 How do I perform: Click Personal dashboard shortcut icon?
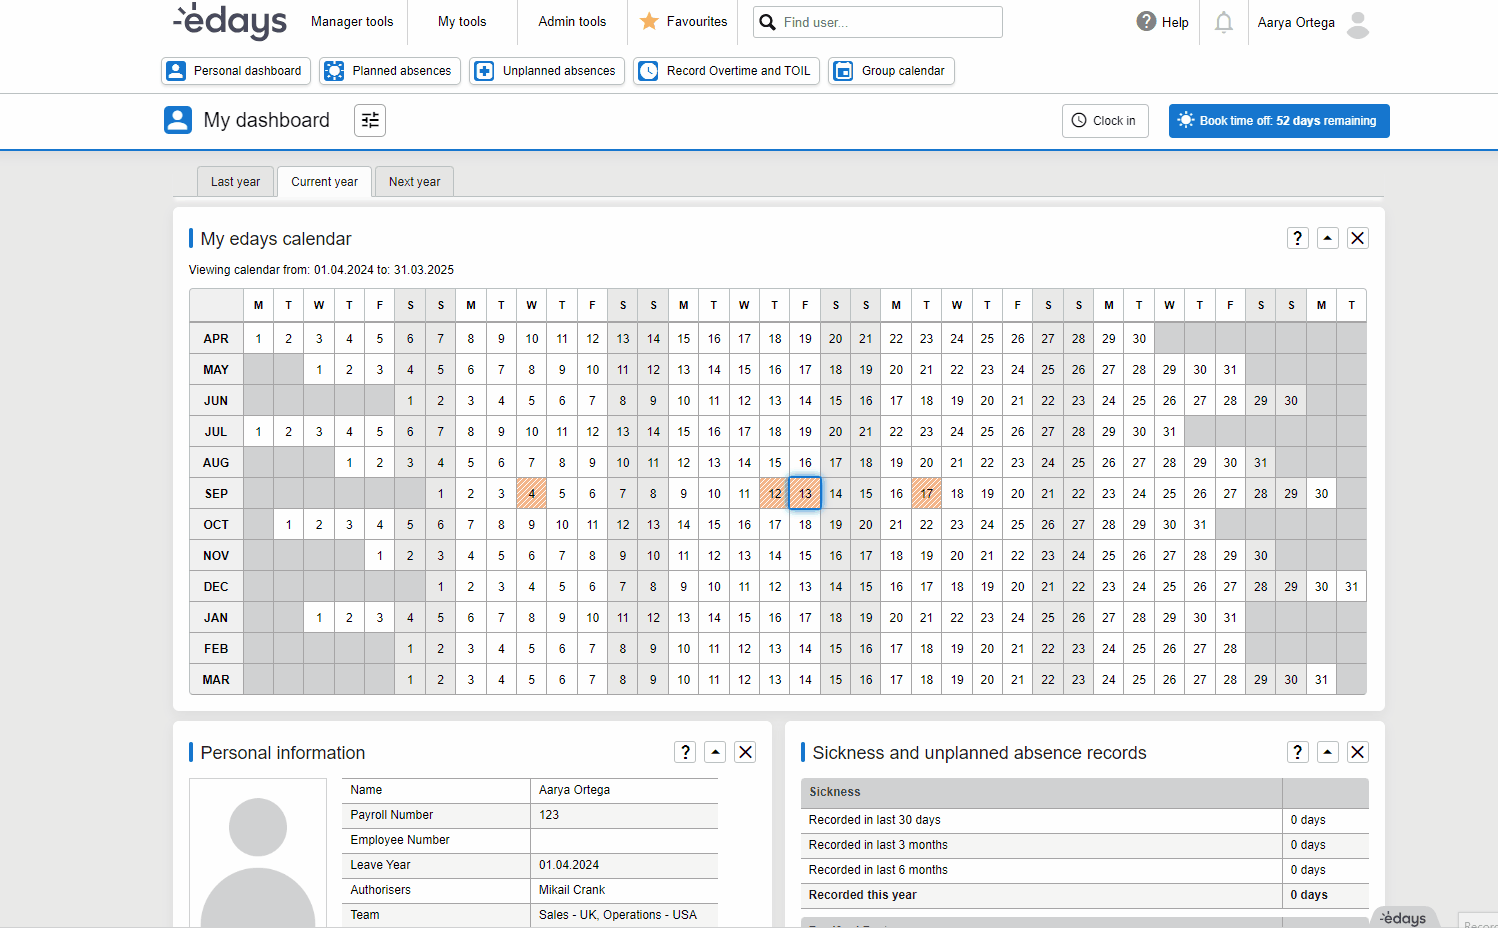(176, 71)
